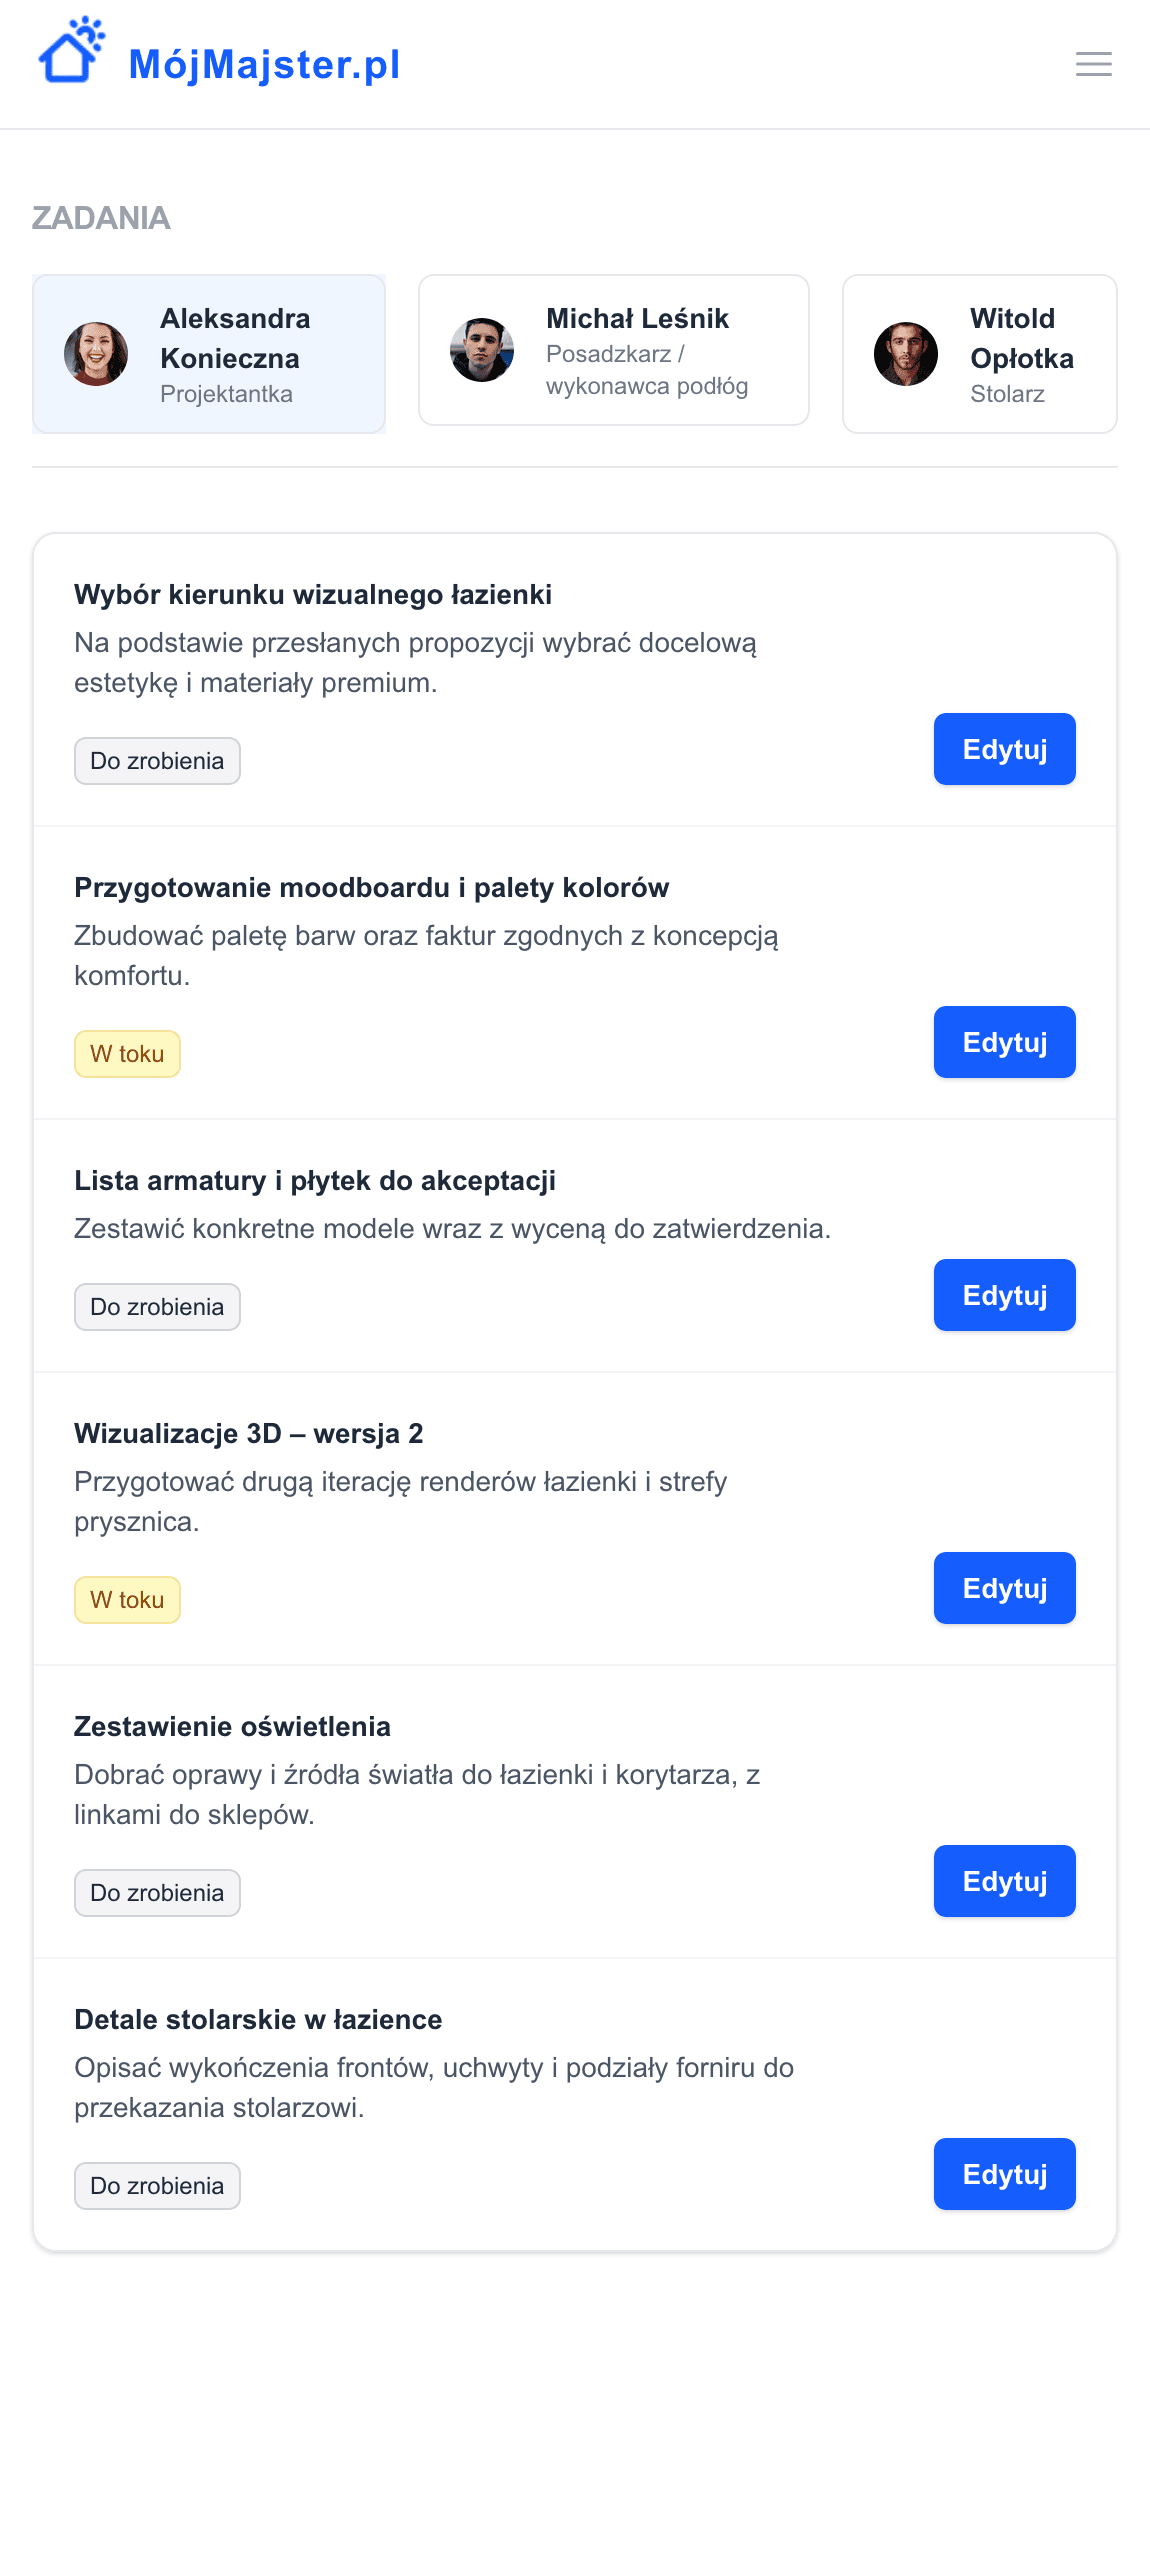Click 'Do zrobienia' badge under Zestawienie oświetlenia
1150x2560 pixels.
(157, 1893)
